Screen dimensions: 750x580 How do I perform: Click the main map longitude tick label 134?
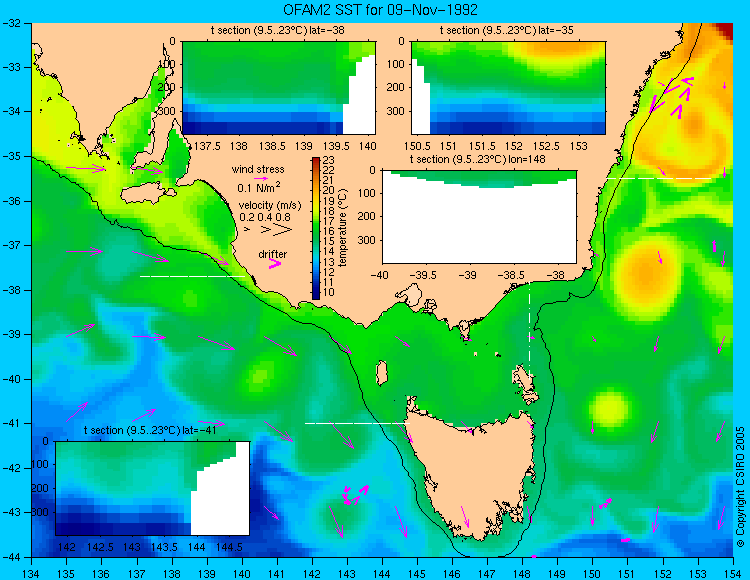pos(31,573)
